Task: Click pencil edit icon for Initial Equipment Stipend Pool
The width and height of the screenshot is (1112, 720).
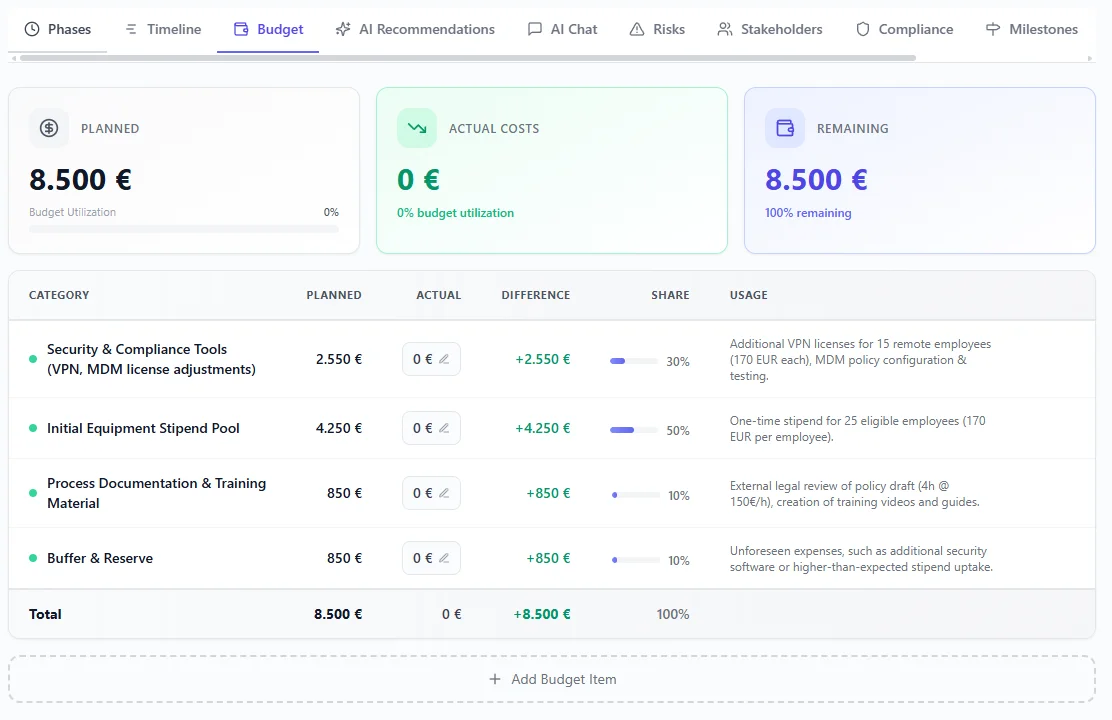Action: (x=444, y=428)
